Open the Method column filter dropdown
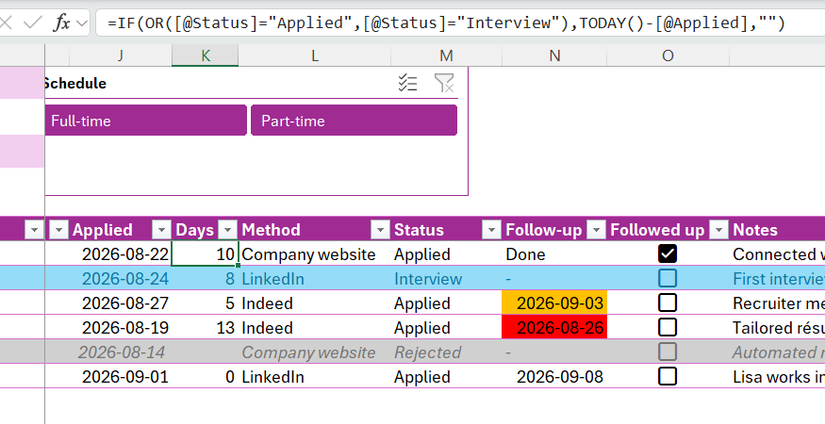Image resolution: width=825 pixels, height=424 pixels. coord(380,230)
